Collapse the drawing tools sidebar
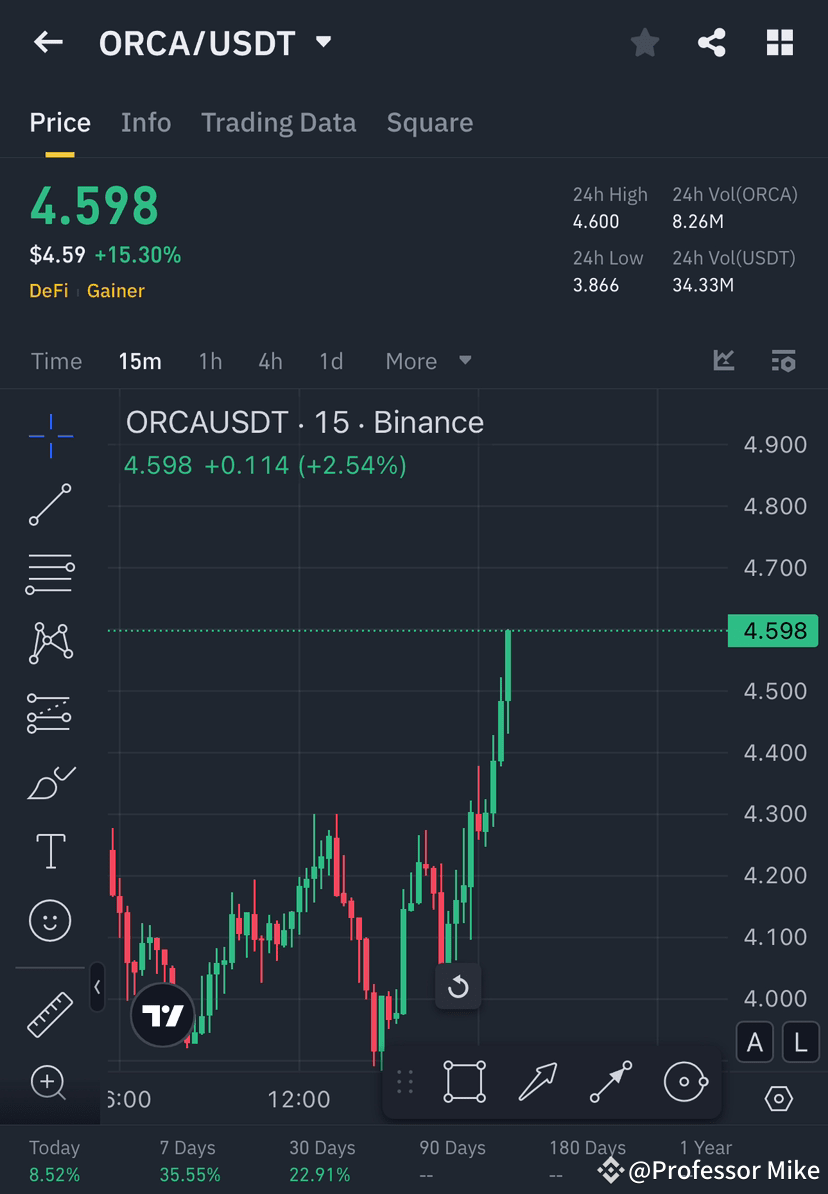The width and height of the screenshot is (828, 1194). coord(97,988)
